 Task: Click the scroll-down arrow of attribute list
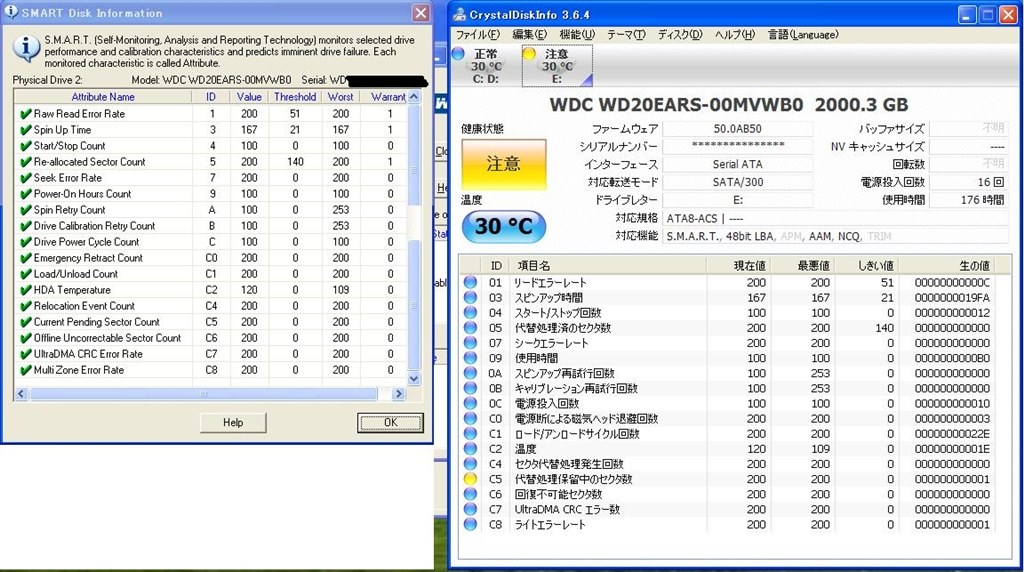click(x=413, y=379)
